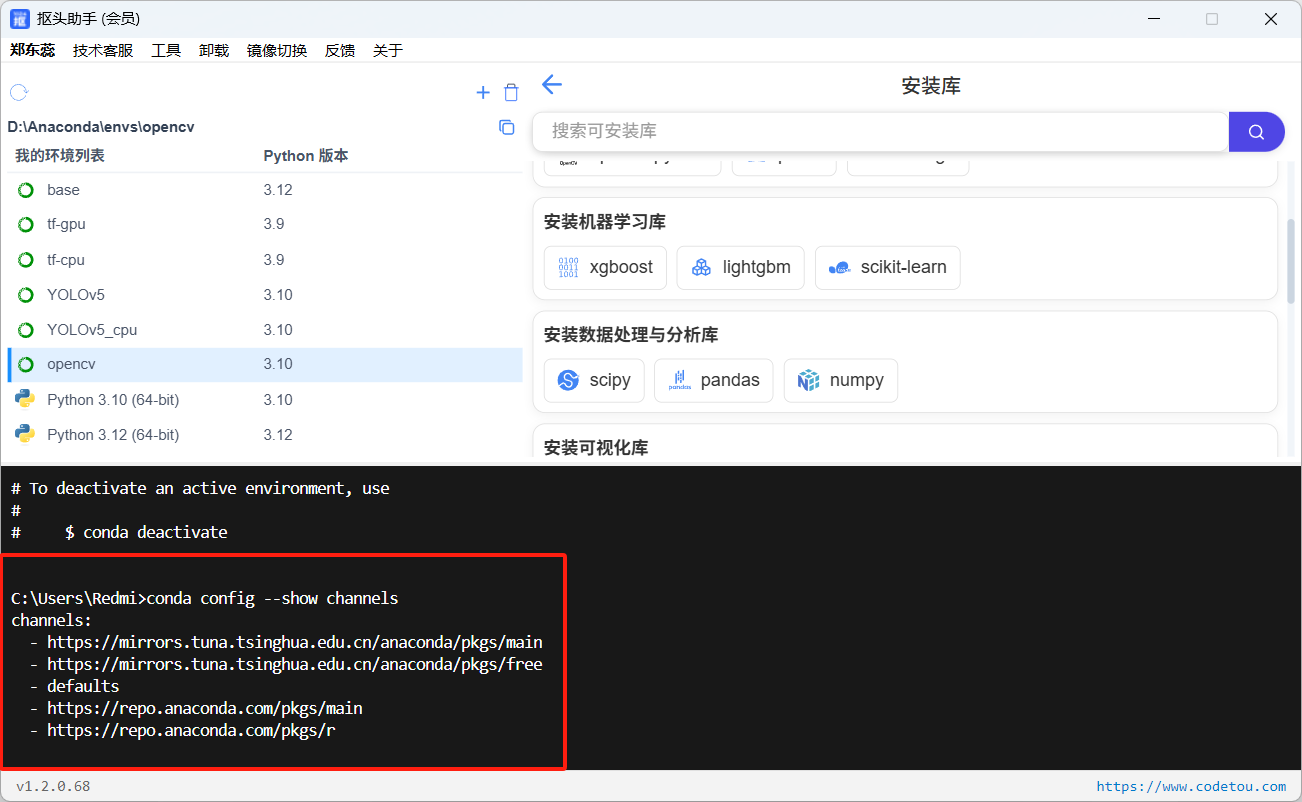Image resolution: width=1302 pixels, height=802 pixels.
Task: Open the 工具 menu
Action: [166, 50]
